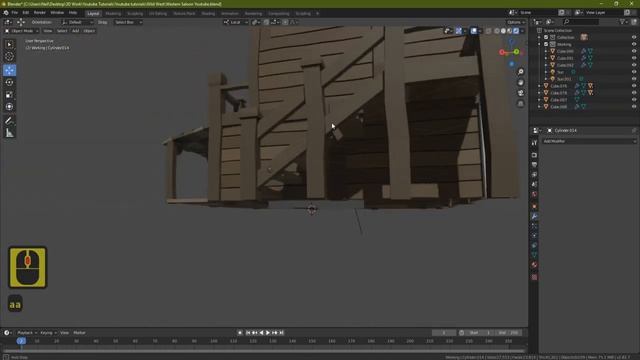
Task: Open the Physics properties tab
Action: coord(534,236)
